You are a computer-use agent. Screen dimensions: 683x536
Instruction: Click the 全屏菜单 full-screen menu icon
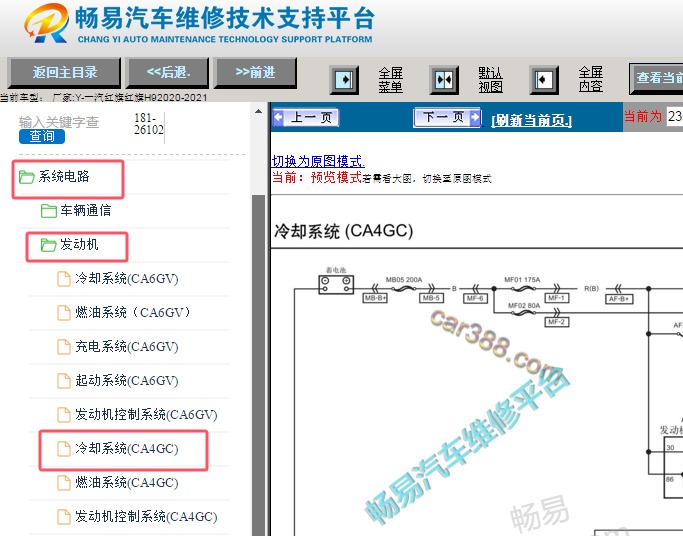(344, 80)
